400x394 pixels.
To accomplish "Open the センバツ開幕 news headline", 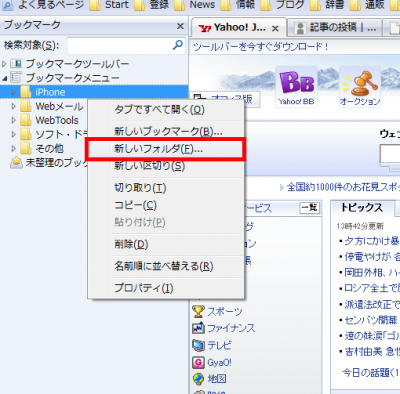I will tap(371, 320).
